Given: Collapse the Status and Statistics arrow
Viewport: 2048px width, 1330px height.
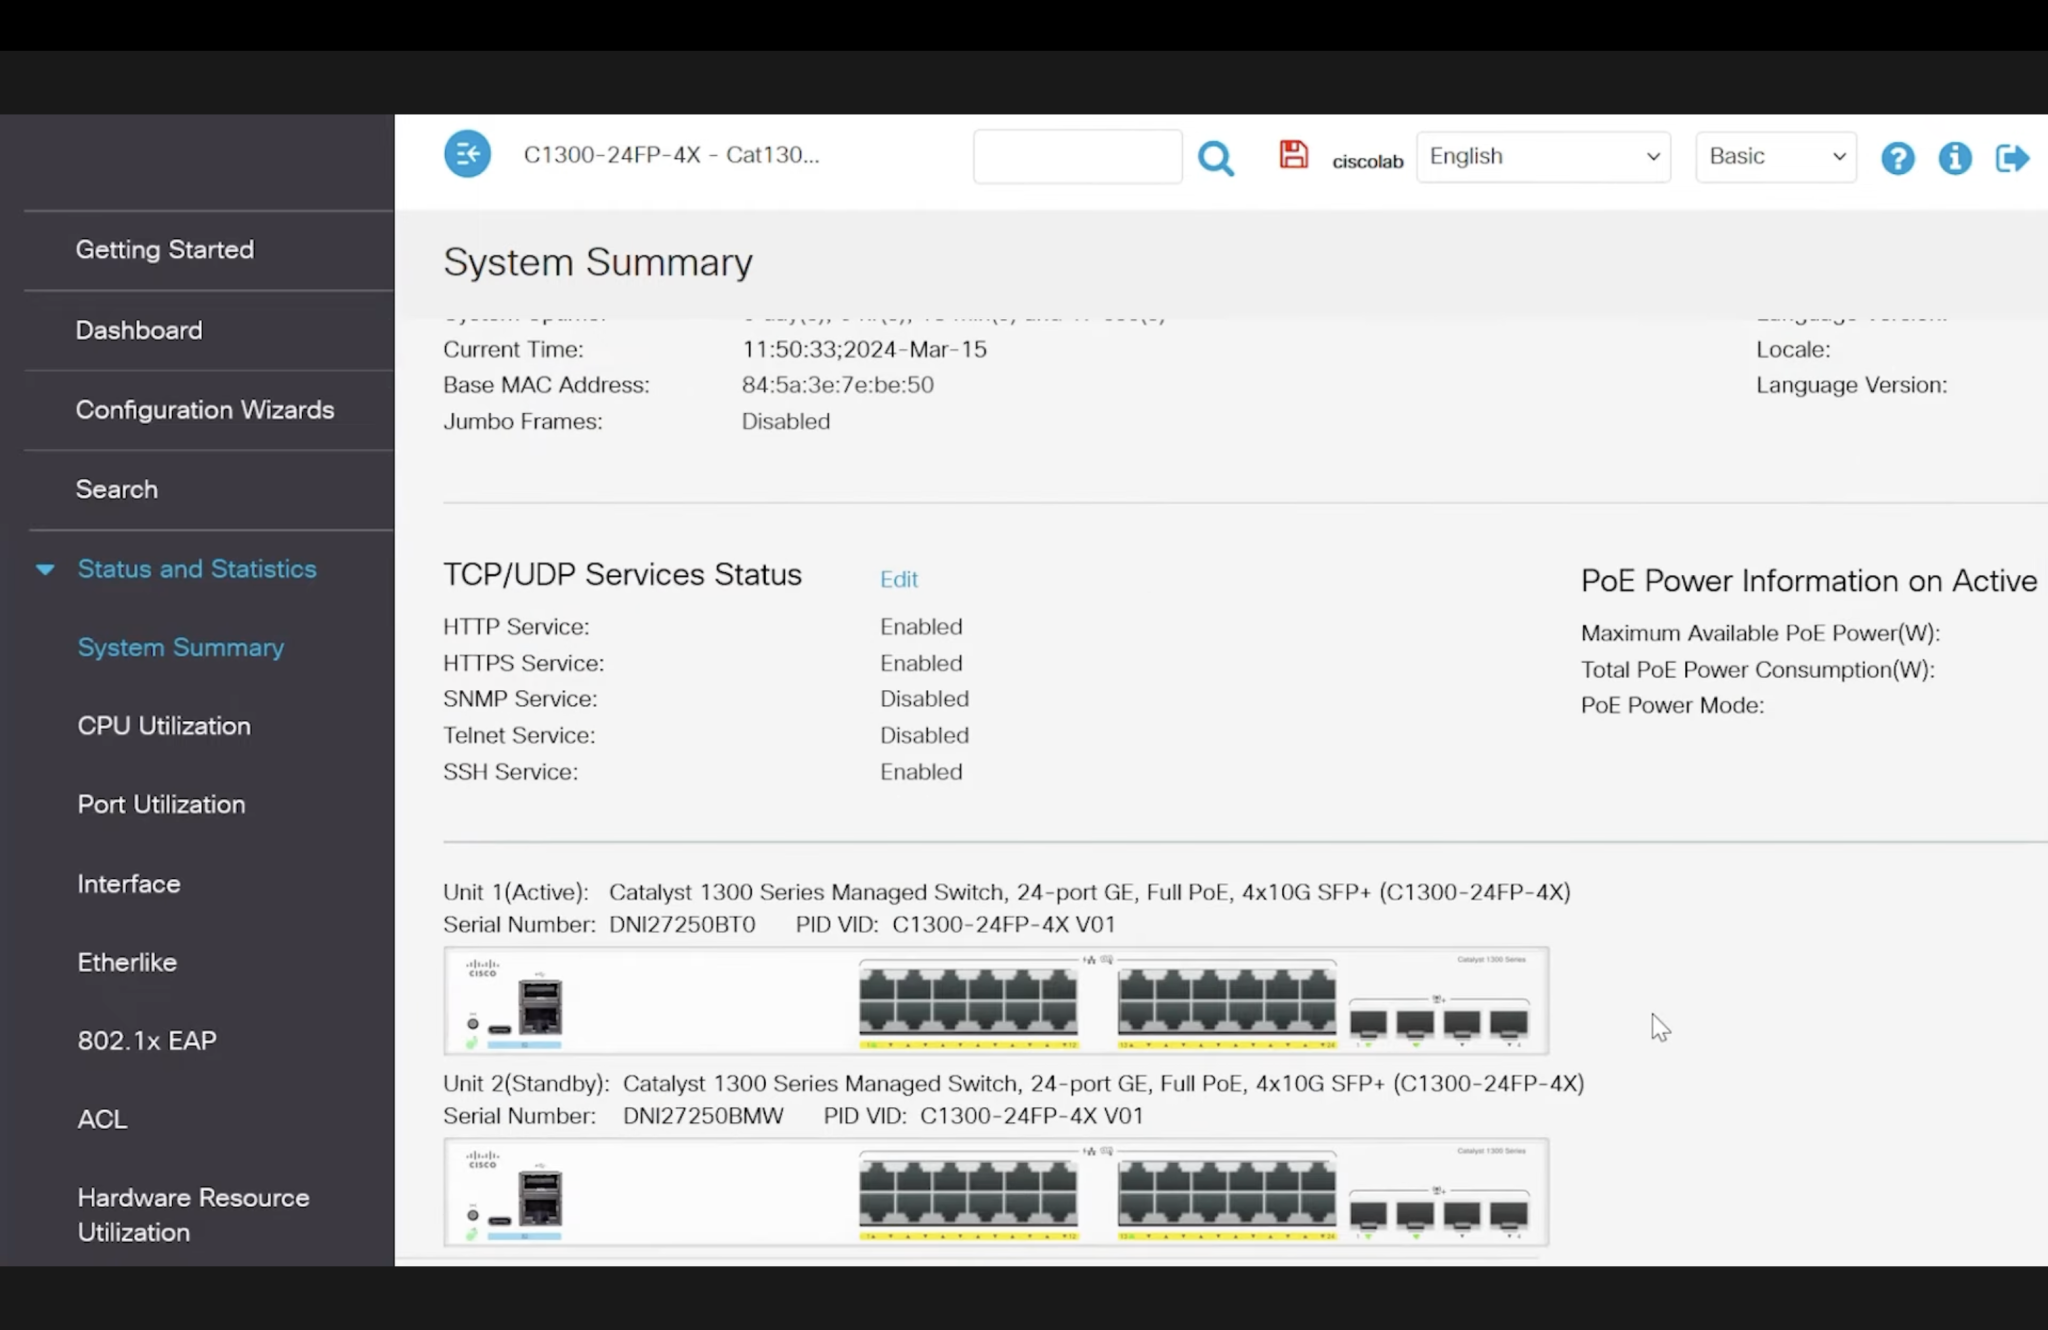Looking at the screenshot, I should coord(45,569).
